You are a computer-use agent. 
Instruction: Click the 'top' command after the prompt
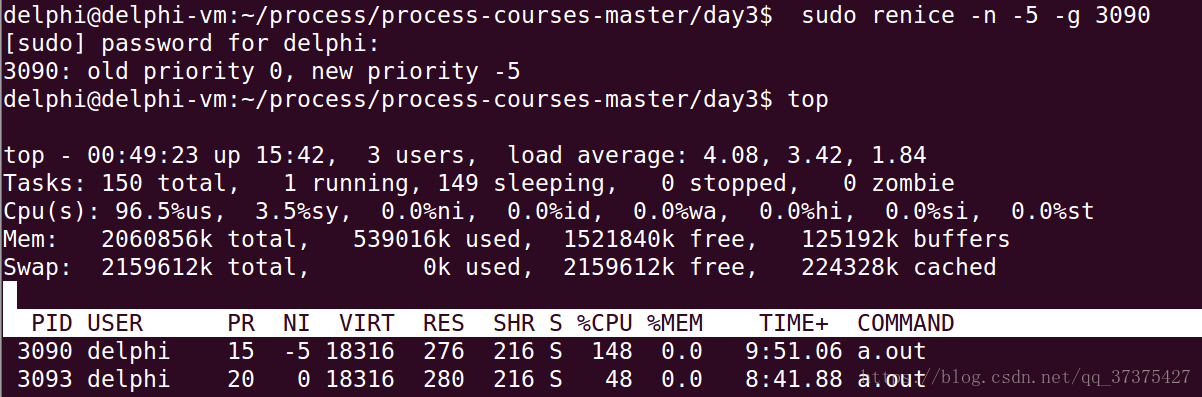808,100
